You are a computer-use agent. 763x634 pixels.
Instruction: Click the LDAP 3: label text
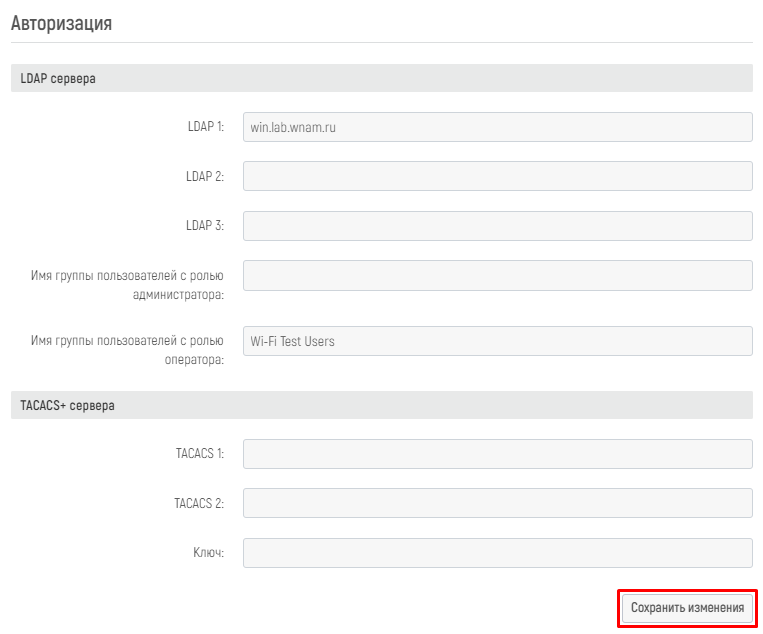point(205,225)
